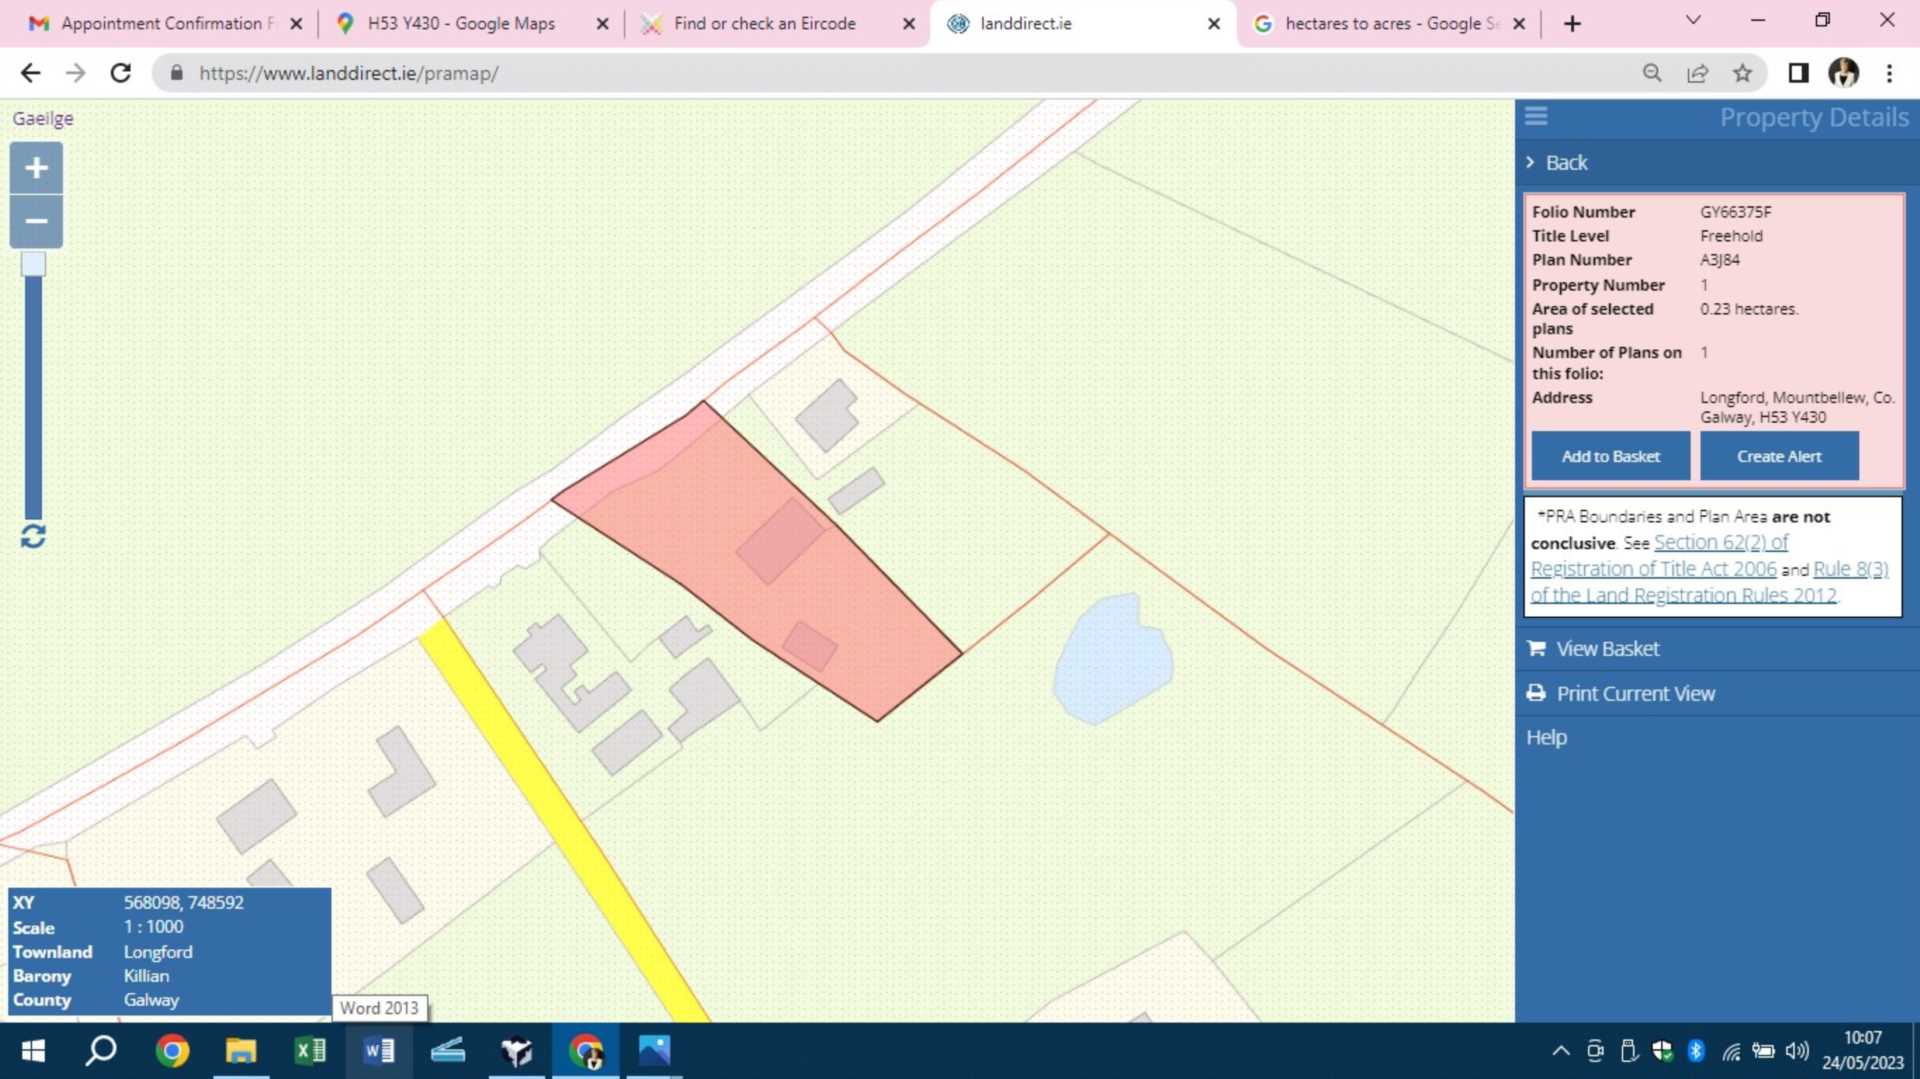Select Print Current View option
The image size is (1920, 1079).
pos(1634,694)
